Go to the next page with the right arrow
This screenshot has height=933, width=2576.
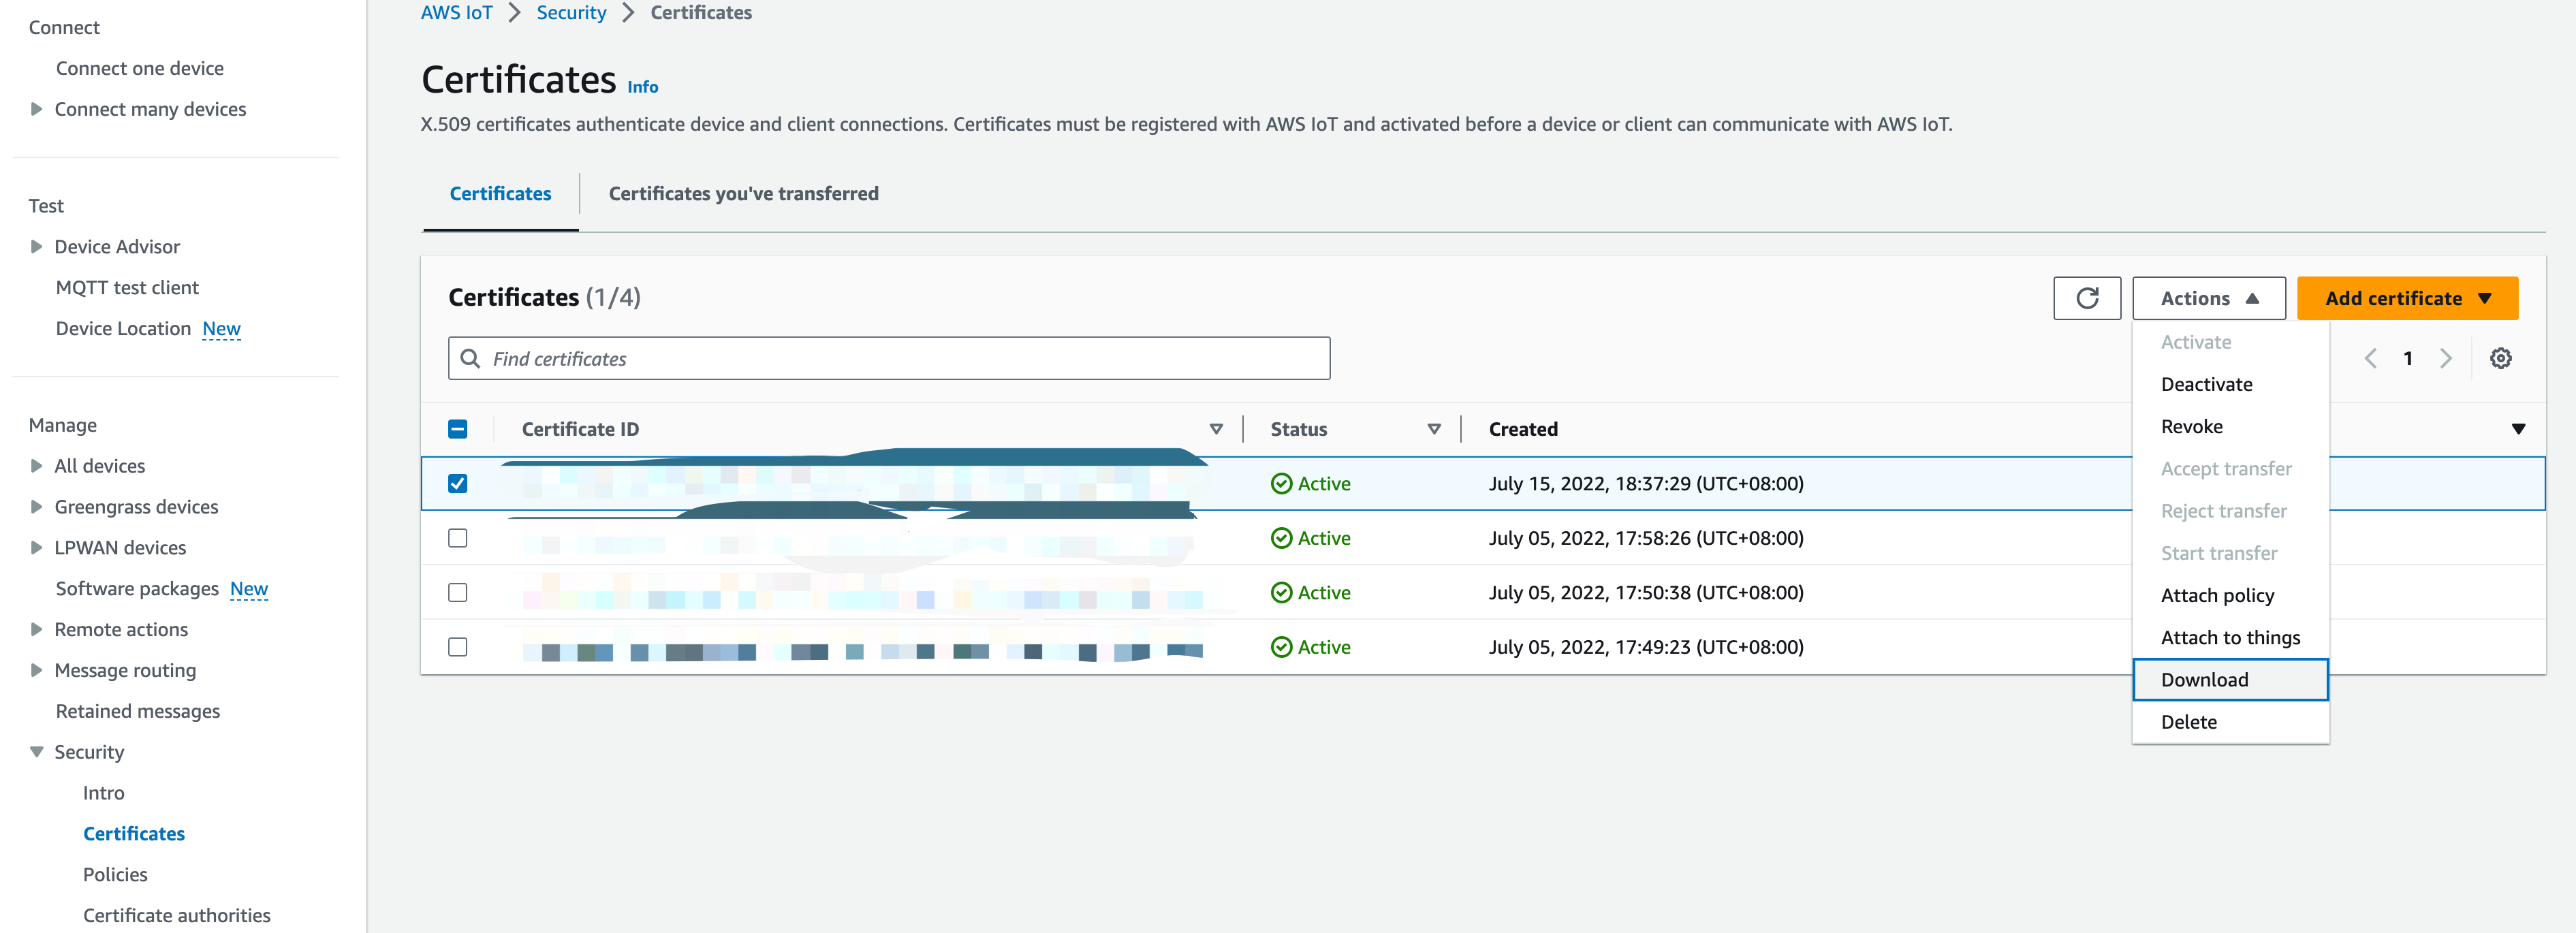2446,358
